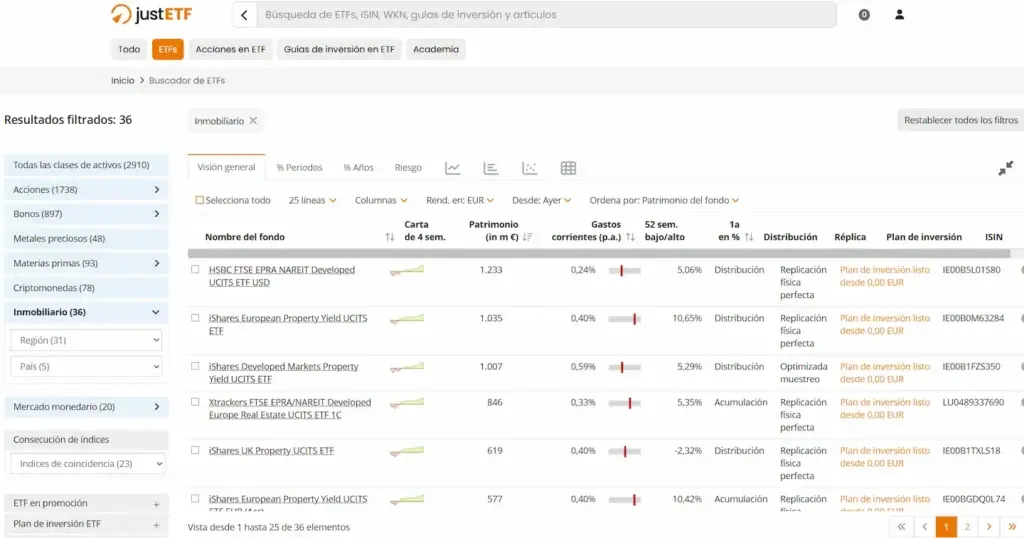
Task: Select Xtrackers FTSE EPRA/NAREIT row checkbox
Action: [x=195, y=402]
